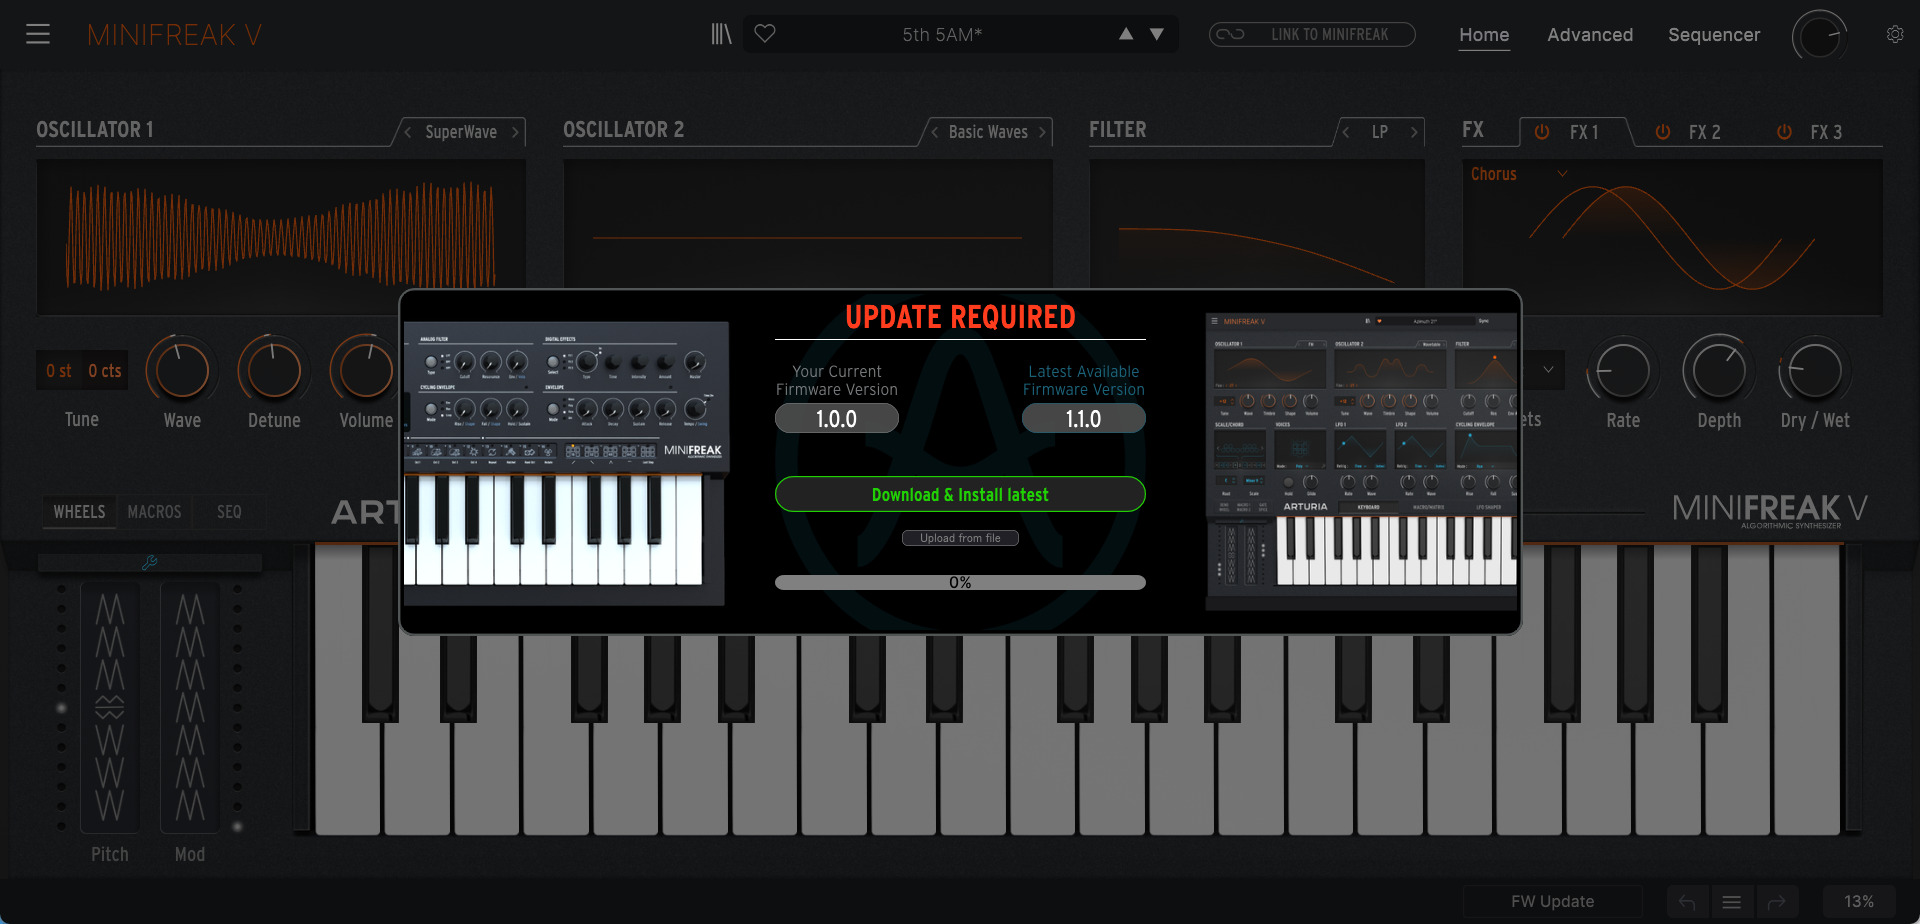Select previous filter type arrow
Image resolution: width=1920 pixels, height=924 pixels.
(x=1346, y=132)
